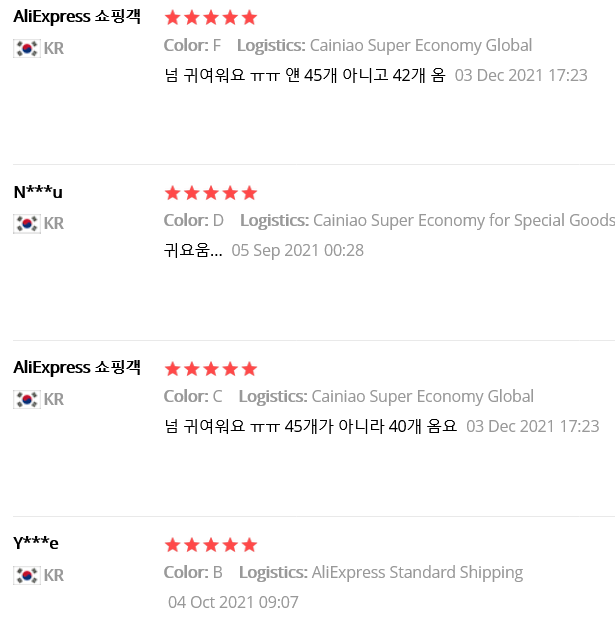The height and width of the screenshot is (637, 615).
Task: Click the star rating of the Color B review
Action: [211, 545]
